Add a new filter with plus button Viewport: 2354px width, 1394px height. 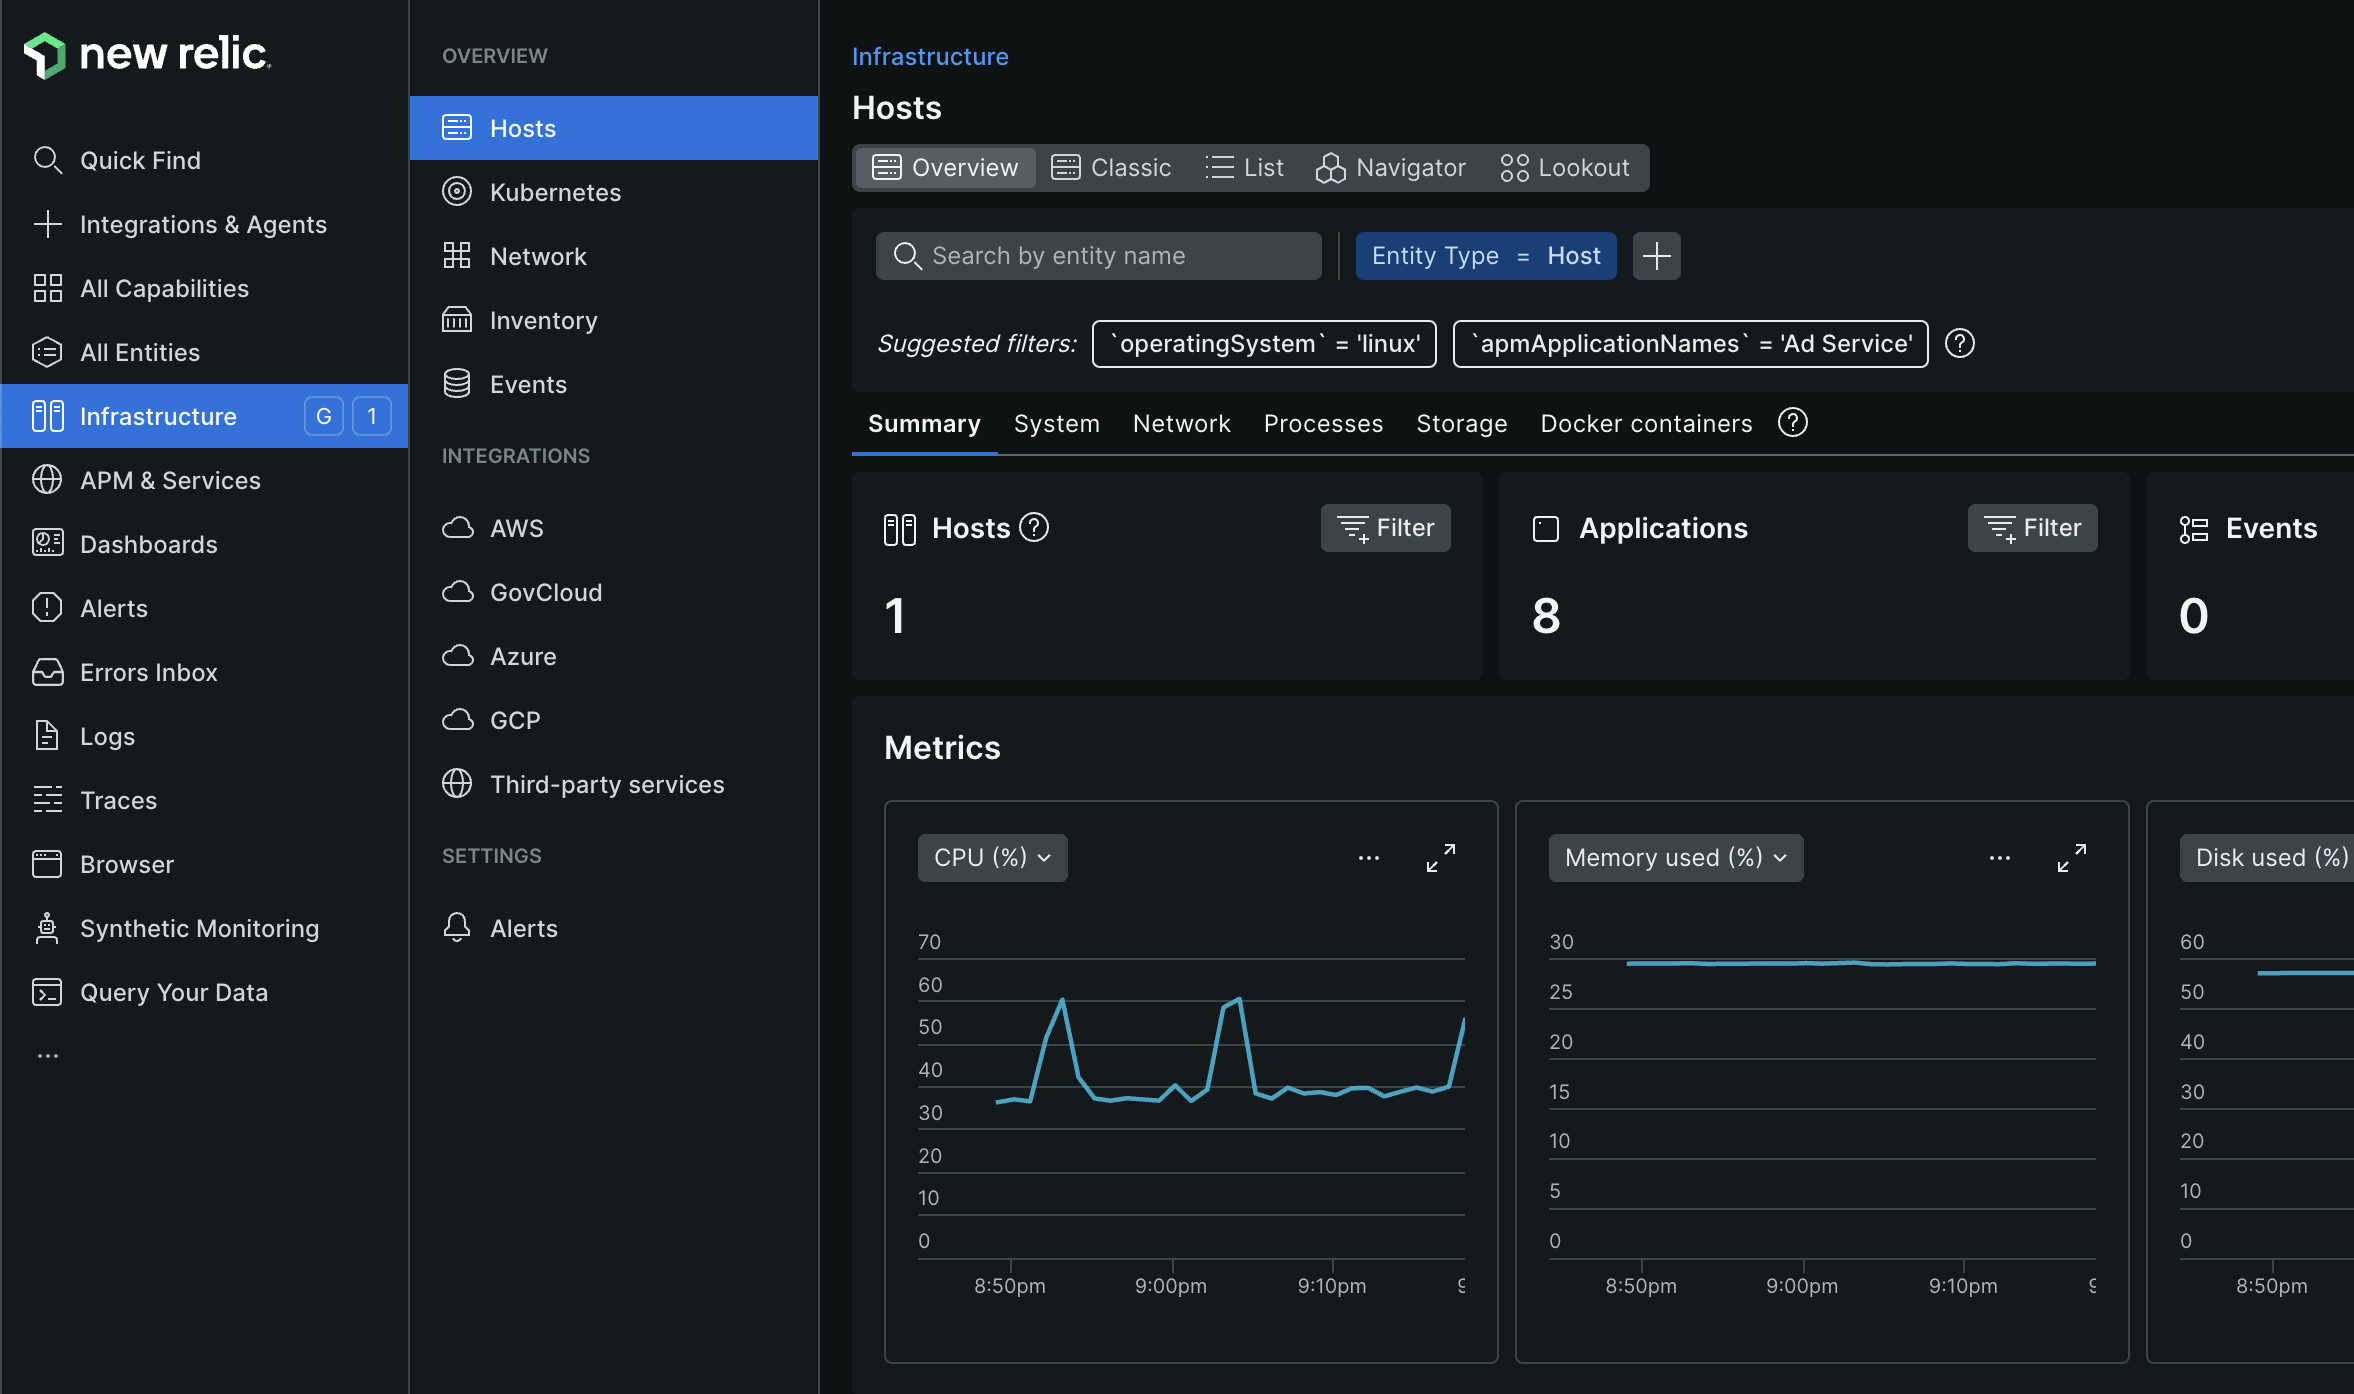pyautogui.click(x=1656, y=256)
